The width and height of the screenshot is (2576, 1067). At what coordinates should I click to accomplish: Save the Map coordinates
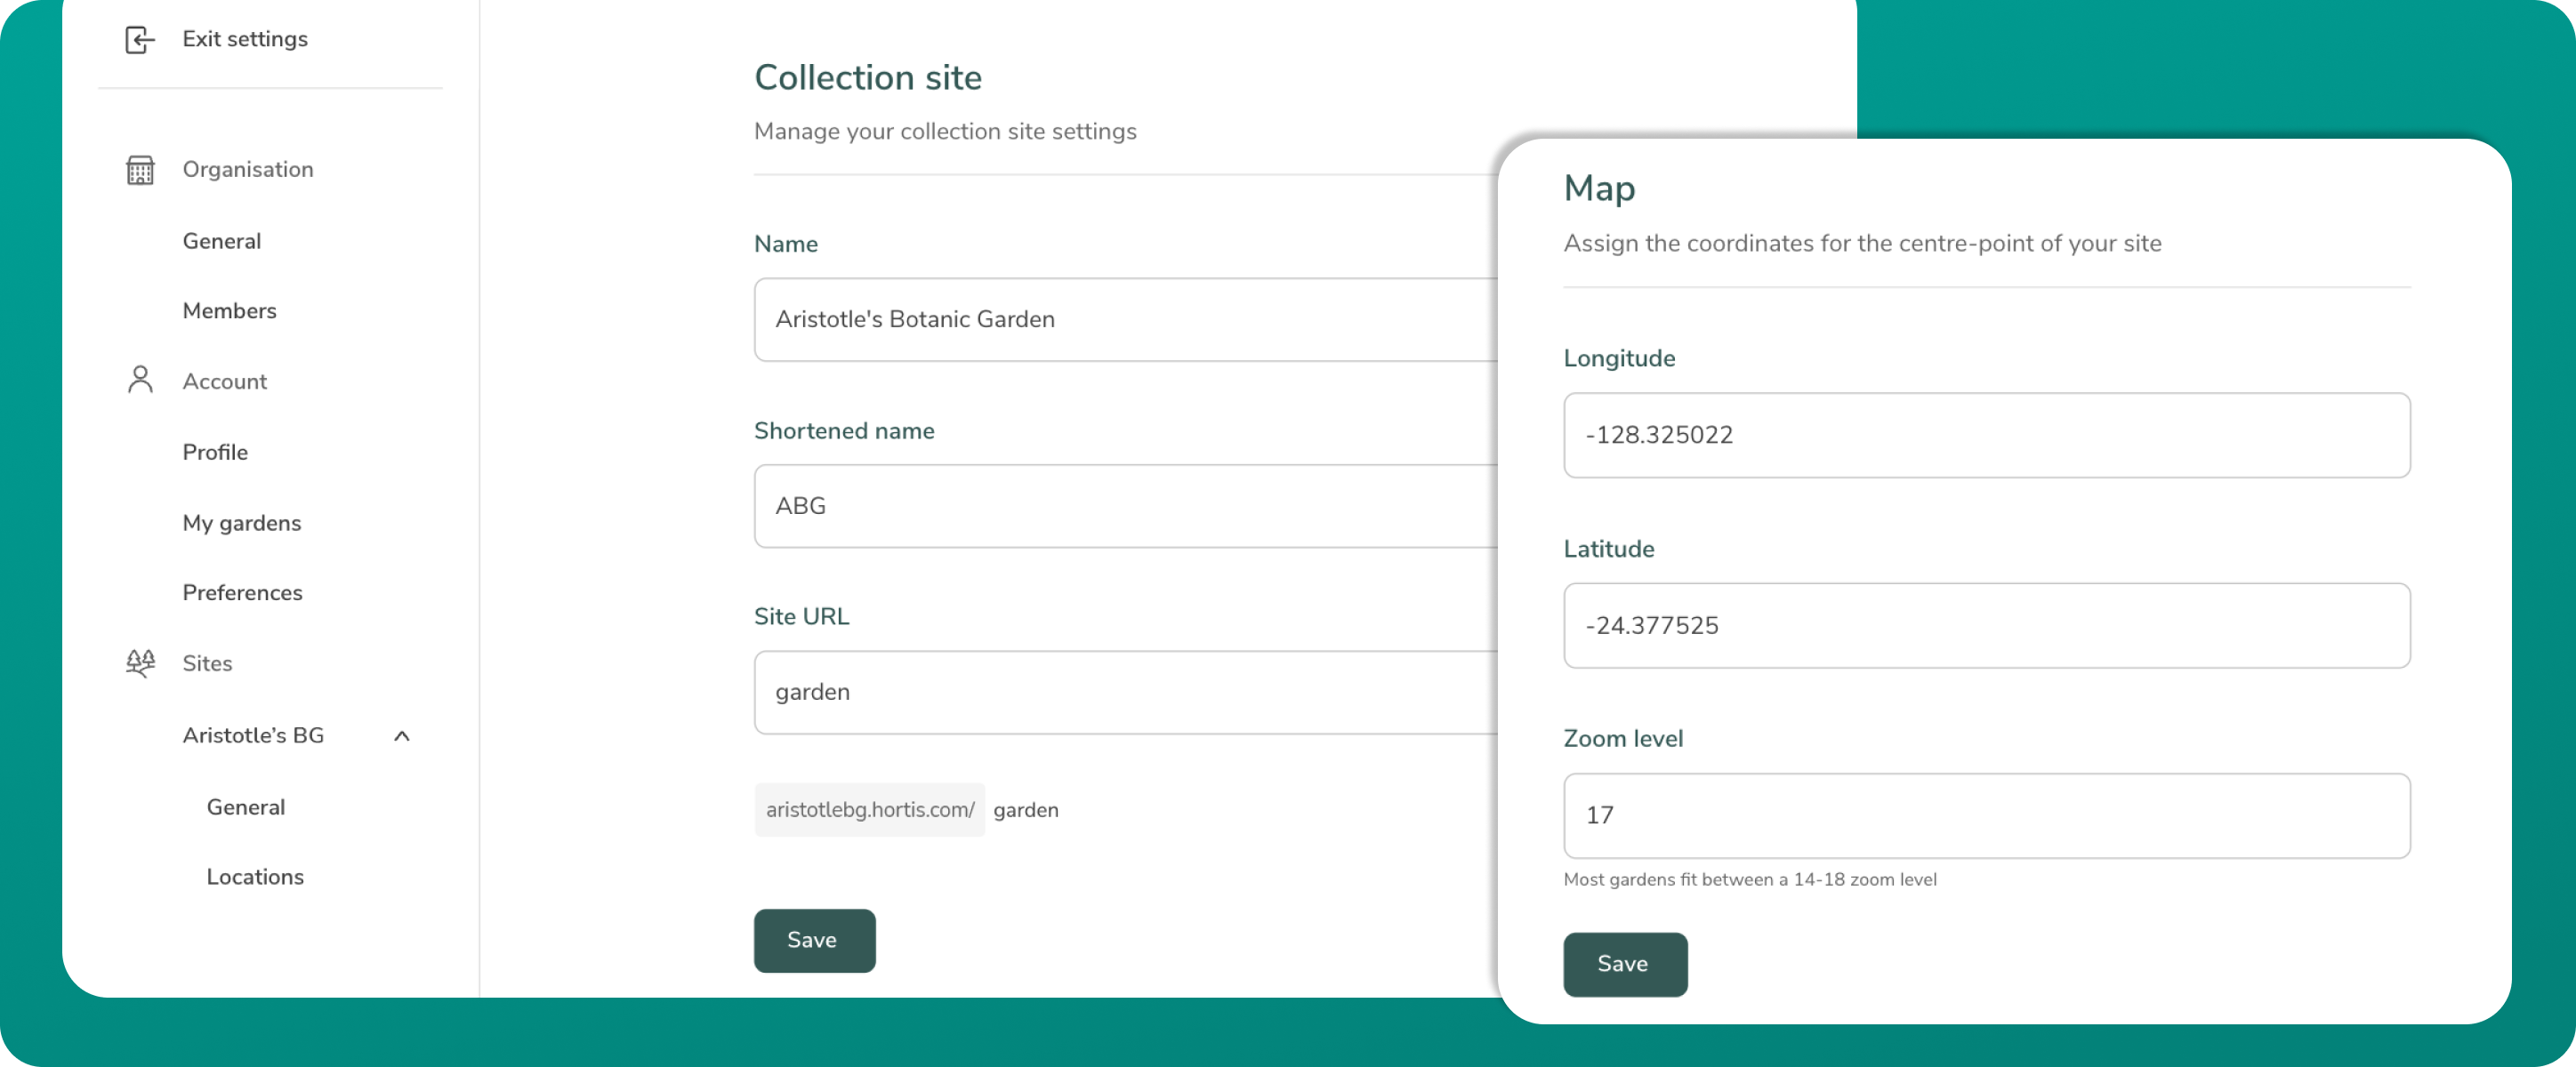(1624, 964)
